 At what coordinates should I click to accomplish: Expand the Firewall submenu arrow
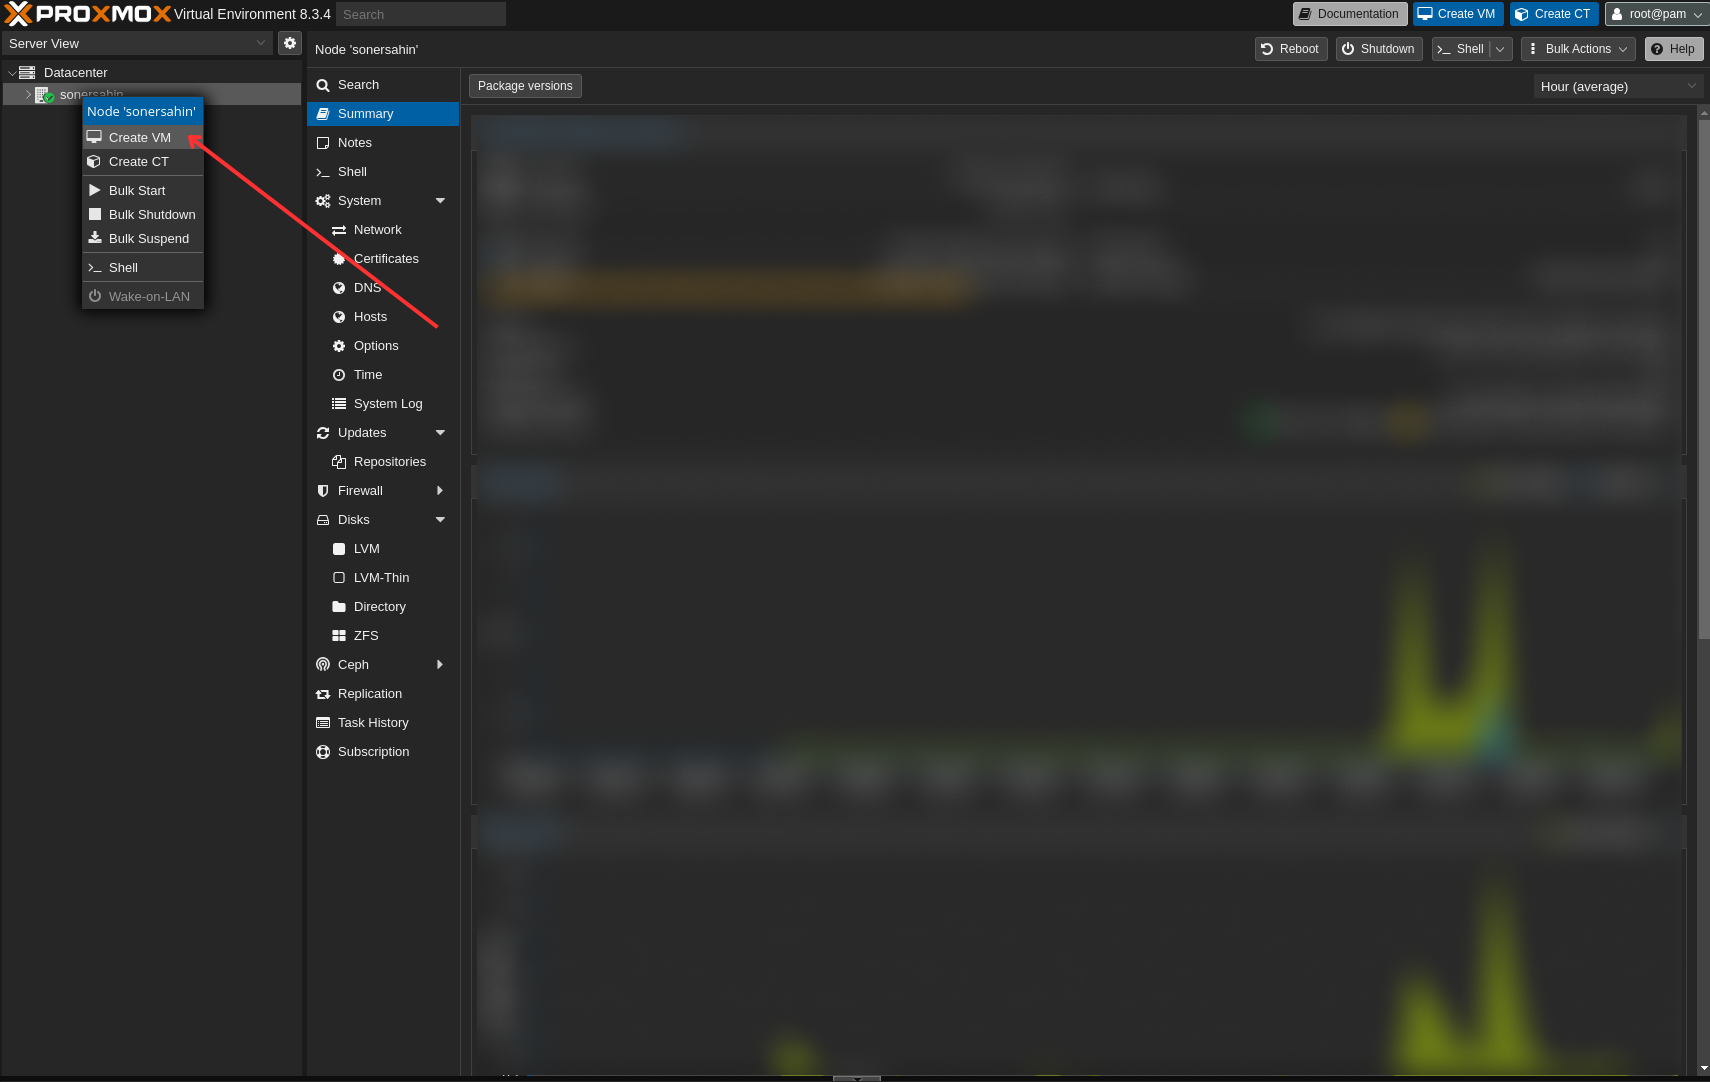click(440, 491)
